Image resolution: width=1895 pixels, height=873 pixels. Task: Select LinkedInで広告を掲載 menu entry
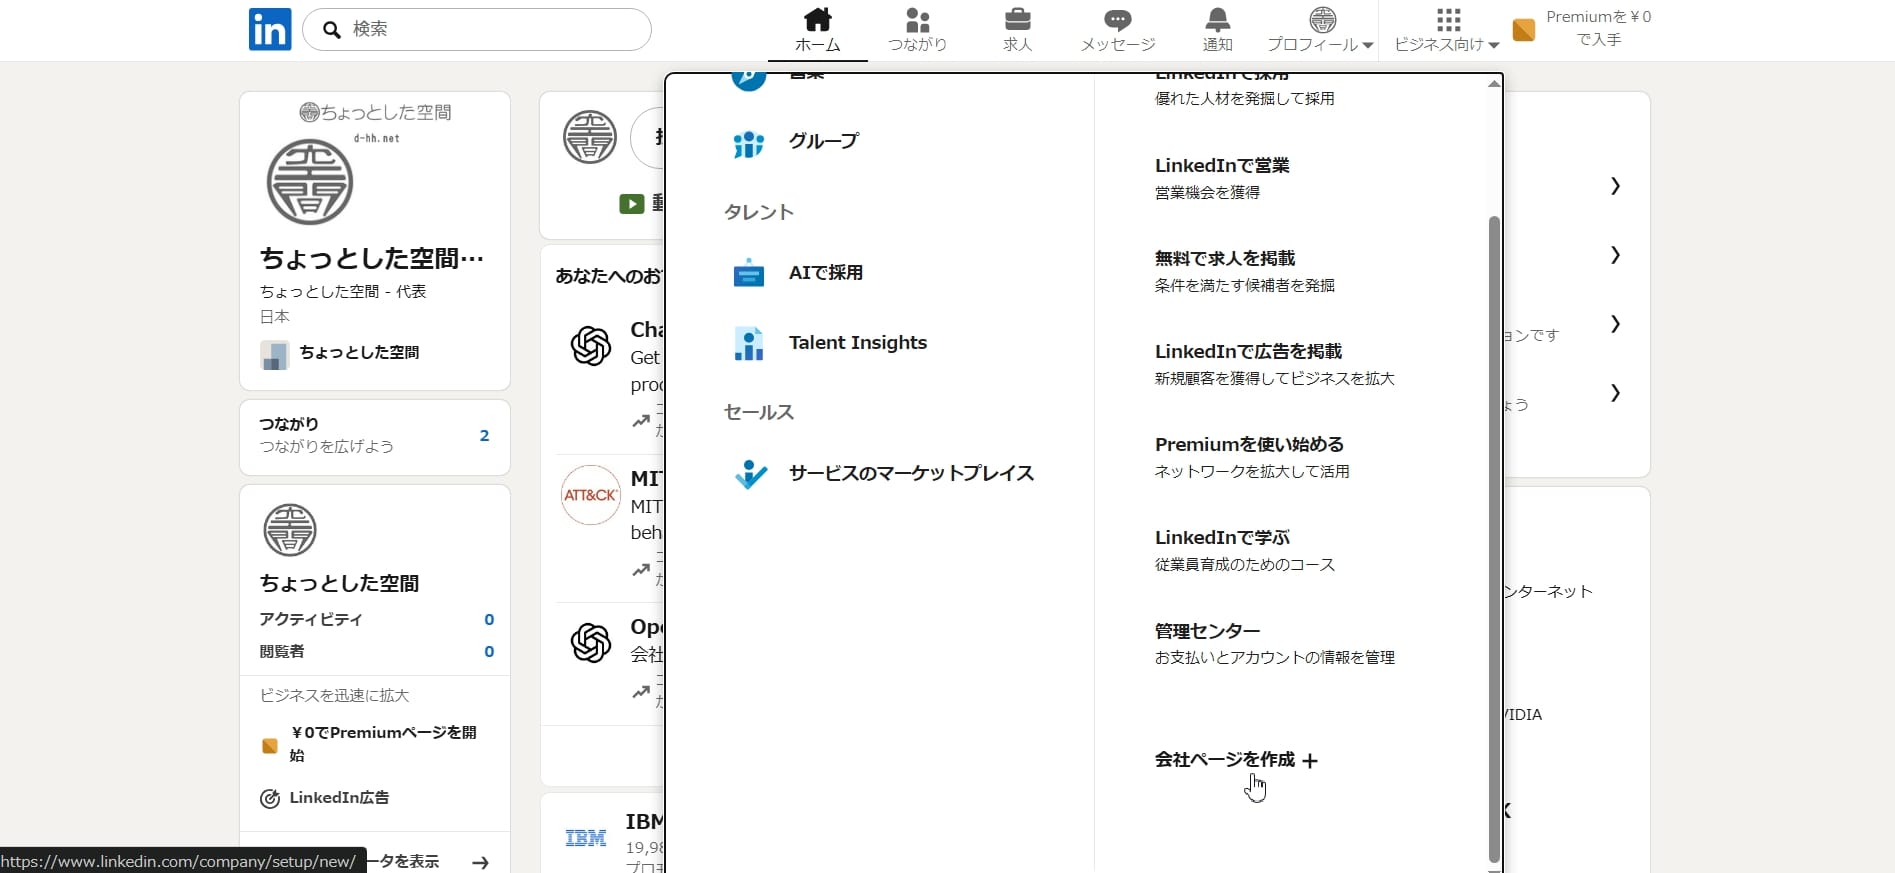pos(1275,364)
